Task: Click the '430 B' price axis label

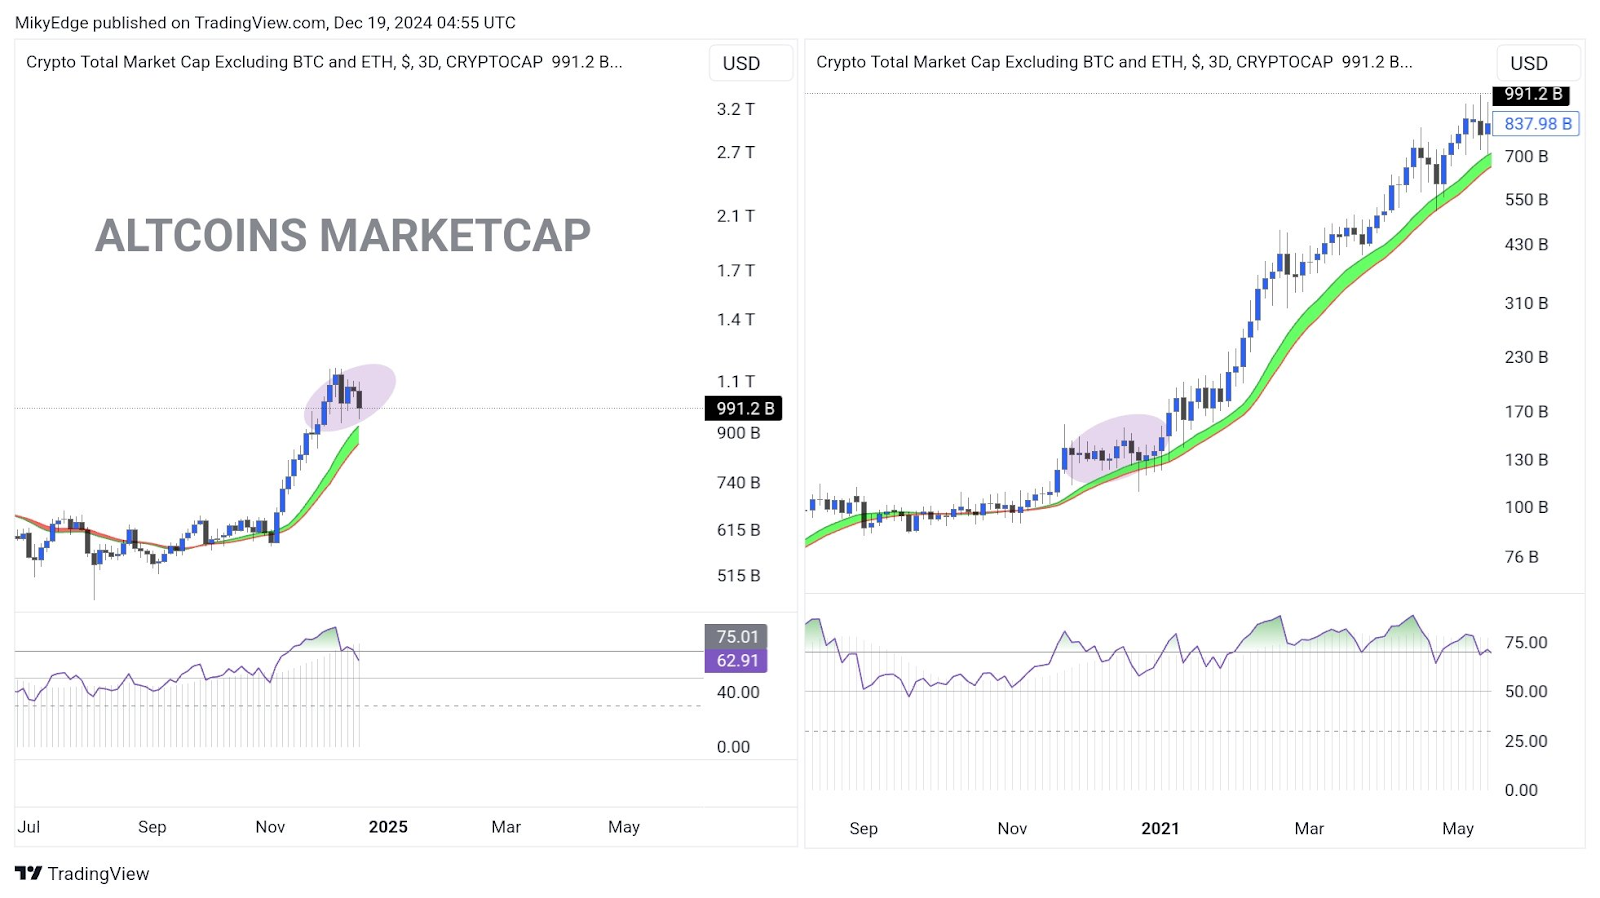Action: (1527, 245)
